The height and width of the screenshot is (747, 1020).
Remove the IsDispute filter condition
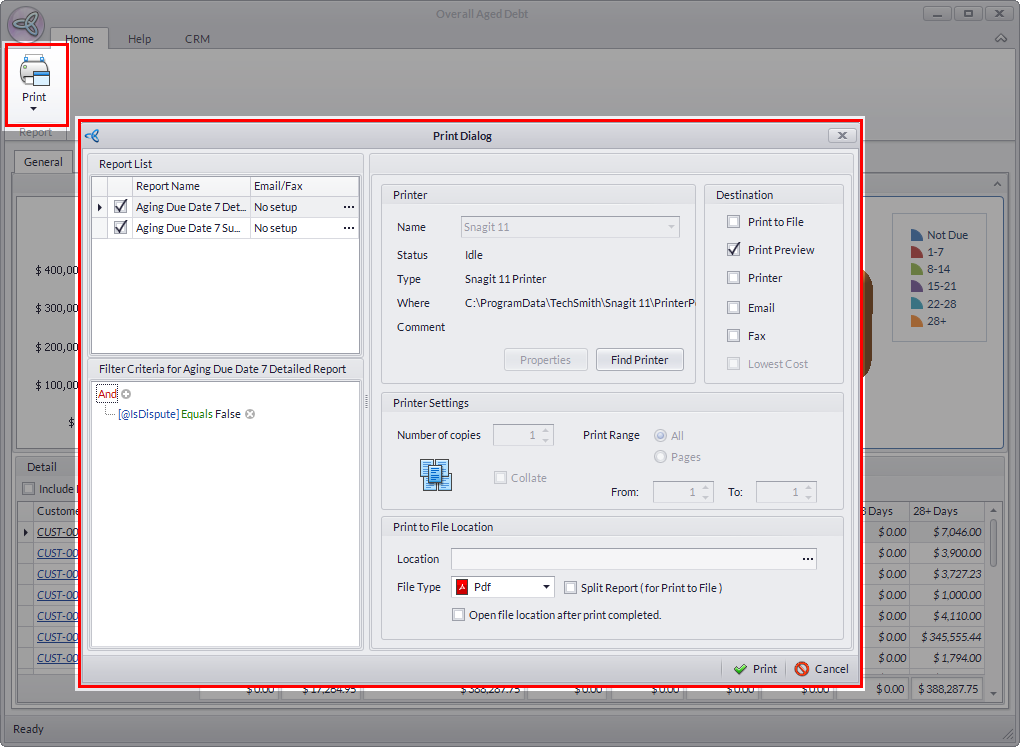coord(250,414)
